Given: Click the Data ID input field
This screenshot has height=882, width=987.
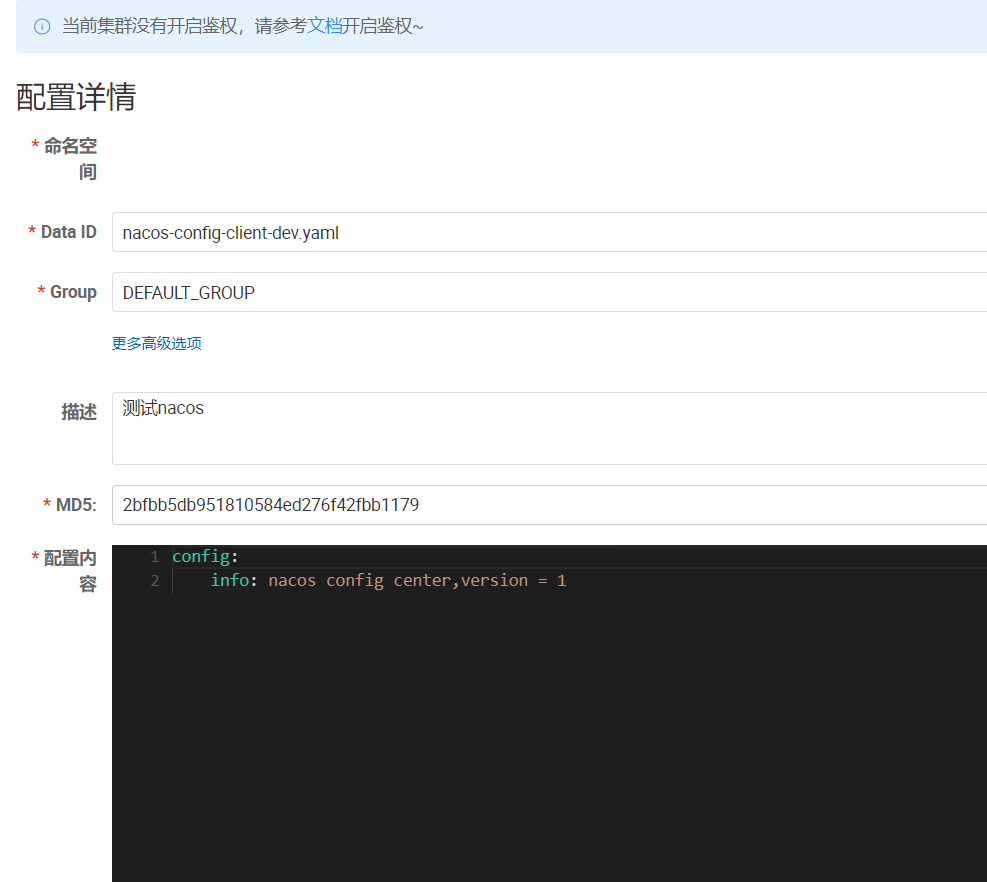Looking at the screenshot, I should point(550,232).
